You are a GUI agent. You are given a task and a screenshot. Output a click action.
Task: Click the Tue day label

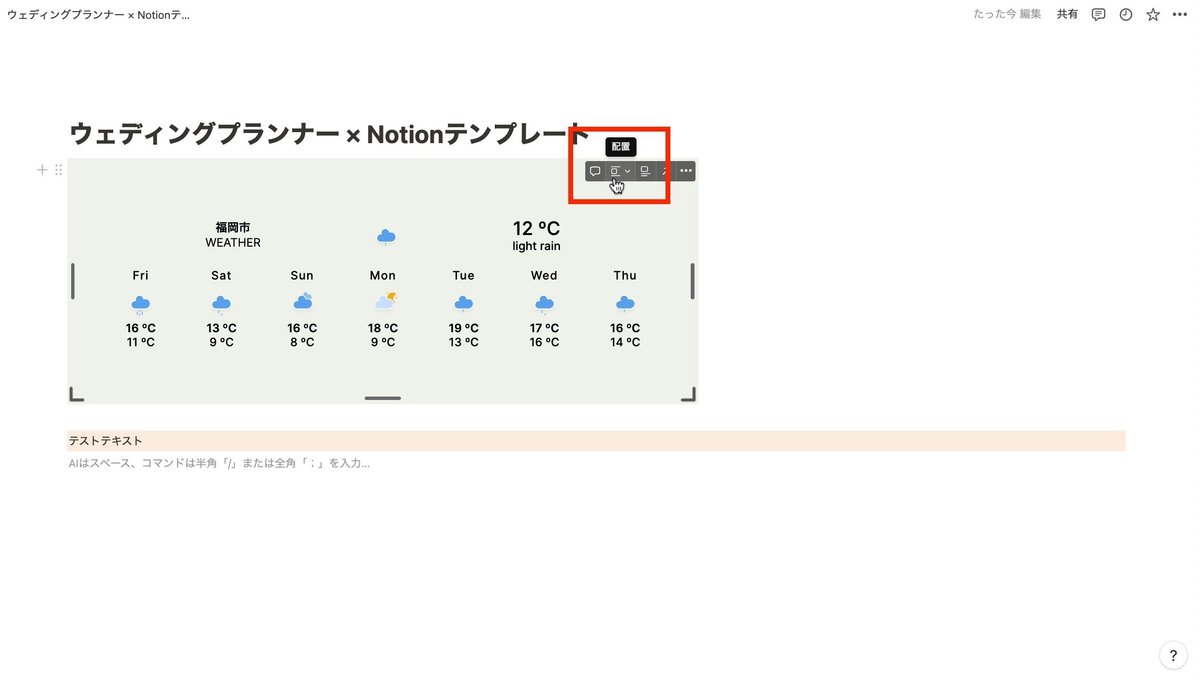click(463, 276)
